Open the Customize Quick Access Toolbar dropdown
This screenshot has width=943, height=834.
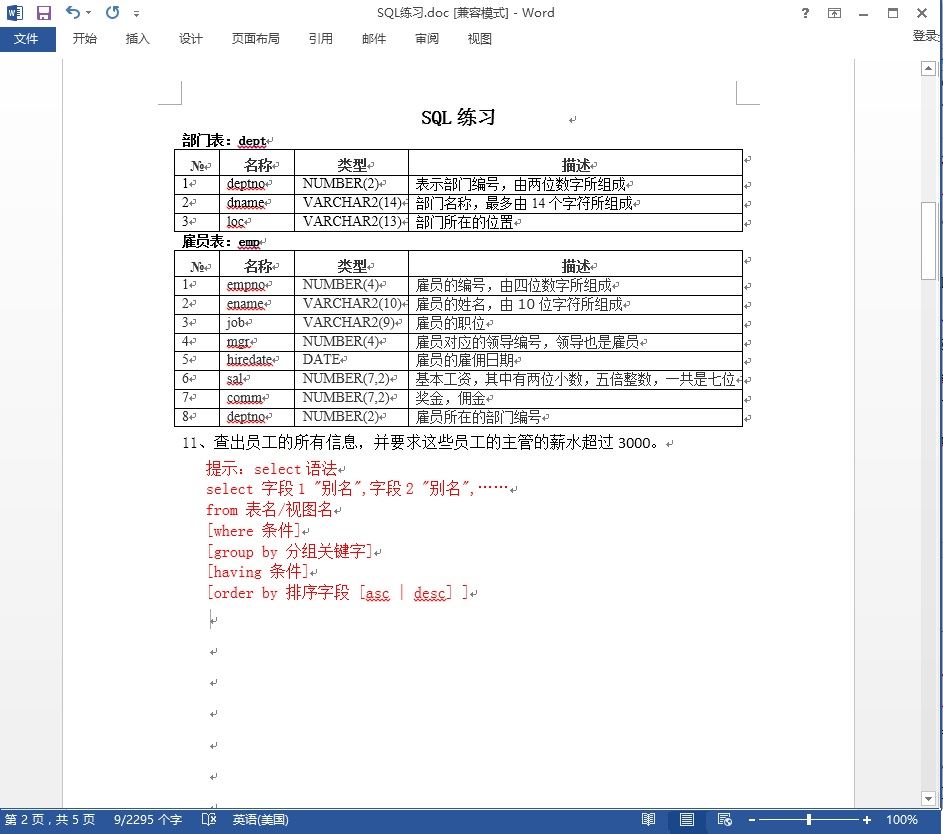click(137, 13)
